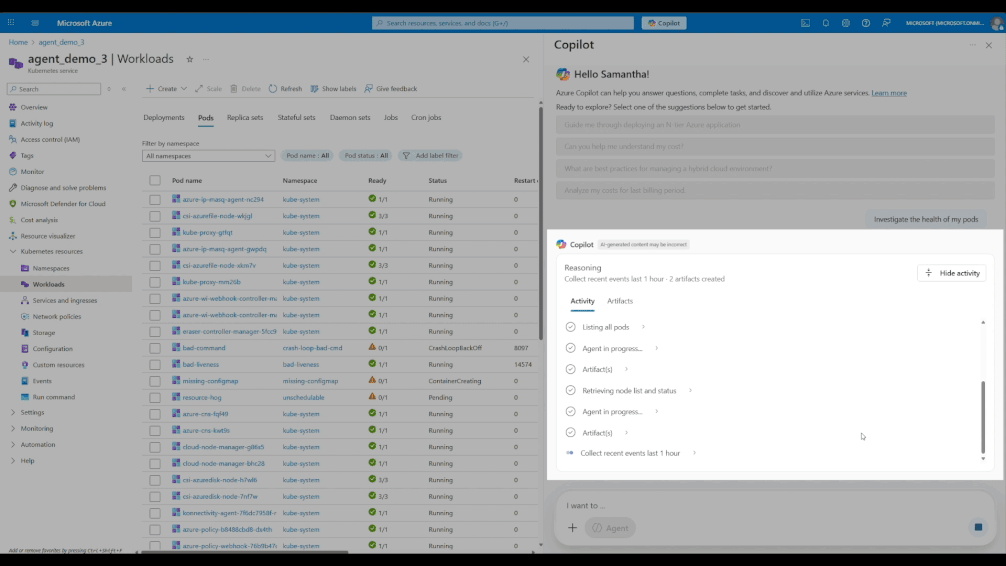The width and height of the screenshot is (1006, 566).
Task: Expand Retrieving node list and status step
Action: pos(690,391)
